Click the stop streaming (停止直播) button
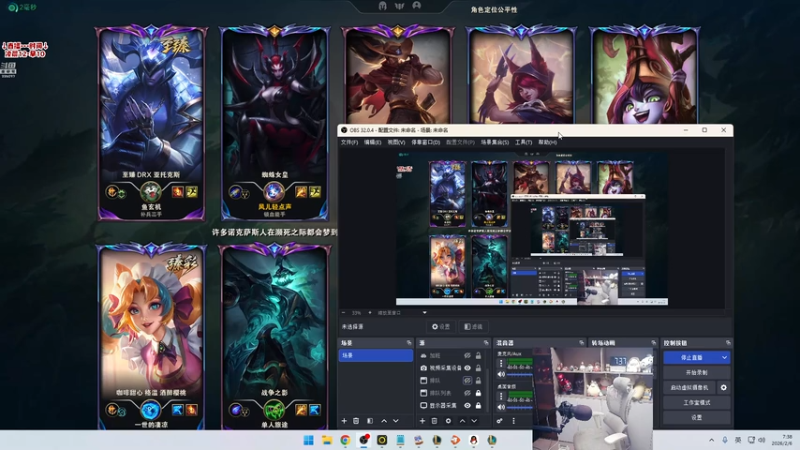This screenshot has width=800, height=450. [691, 358]
